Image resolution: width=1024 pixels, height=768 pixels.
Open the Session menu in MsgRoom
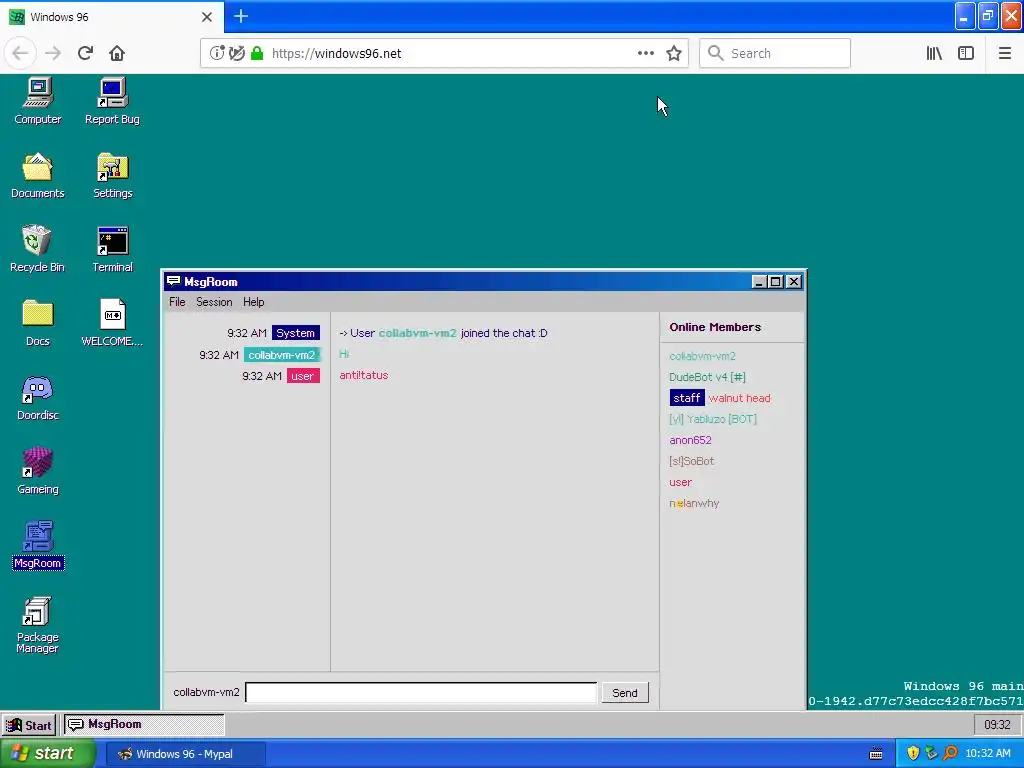click(214, 302)
